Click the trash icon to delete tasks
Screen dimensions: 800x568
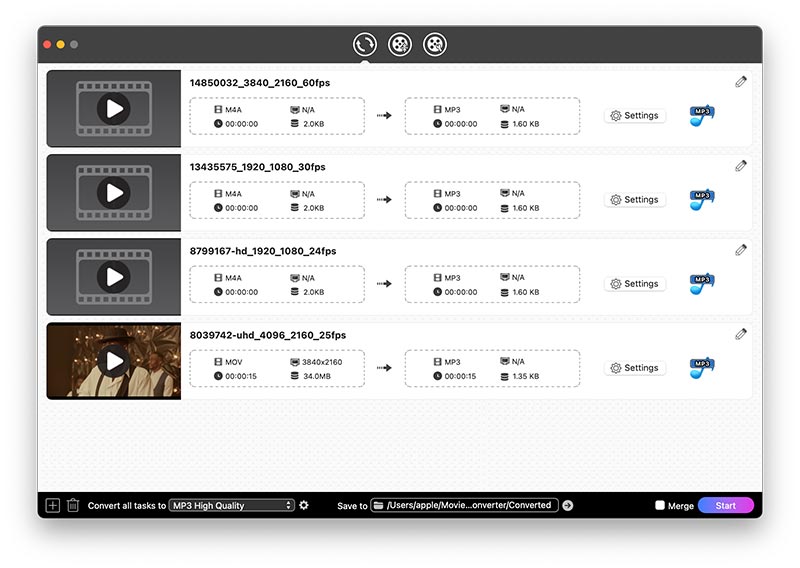coord(73,505)
